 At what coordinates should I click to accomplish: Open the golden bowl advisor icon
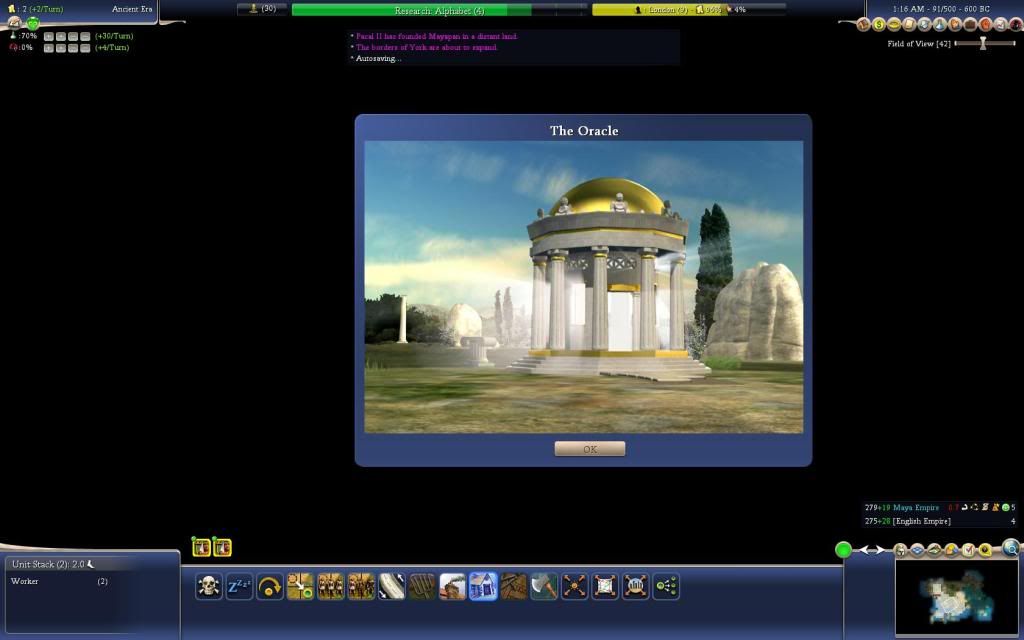[893, 25]
